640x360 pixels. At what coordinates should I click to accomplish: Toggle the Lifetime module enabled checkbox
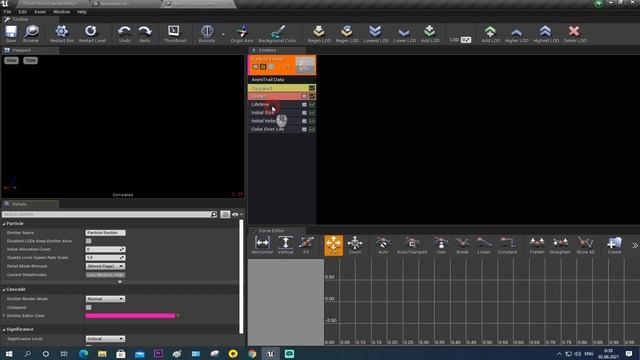coord(304,104)
